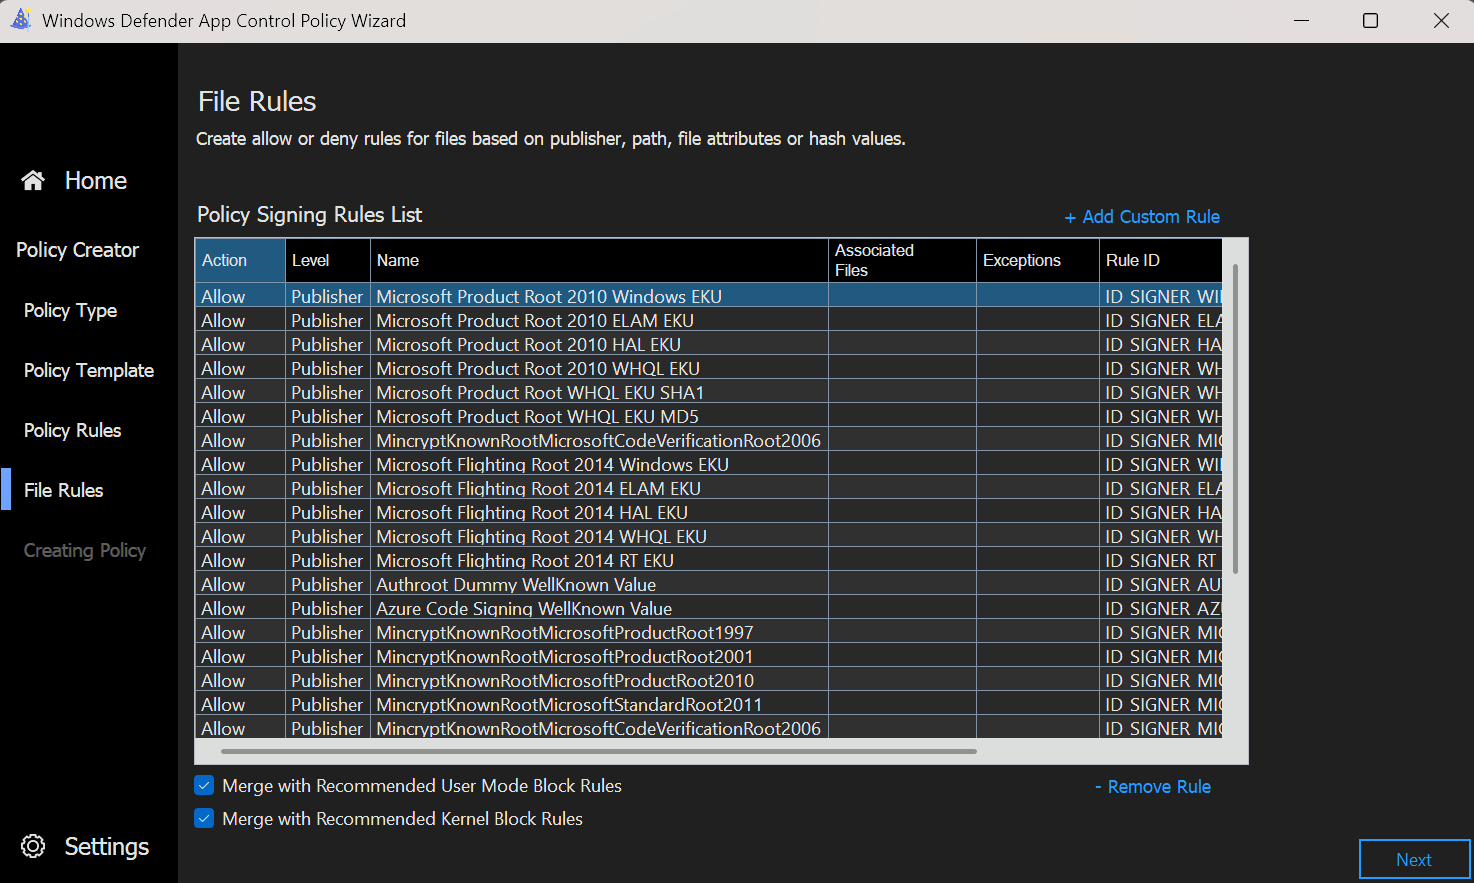Open Settings via the gear icon

coord(33,846)
